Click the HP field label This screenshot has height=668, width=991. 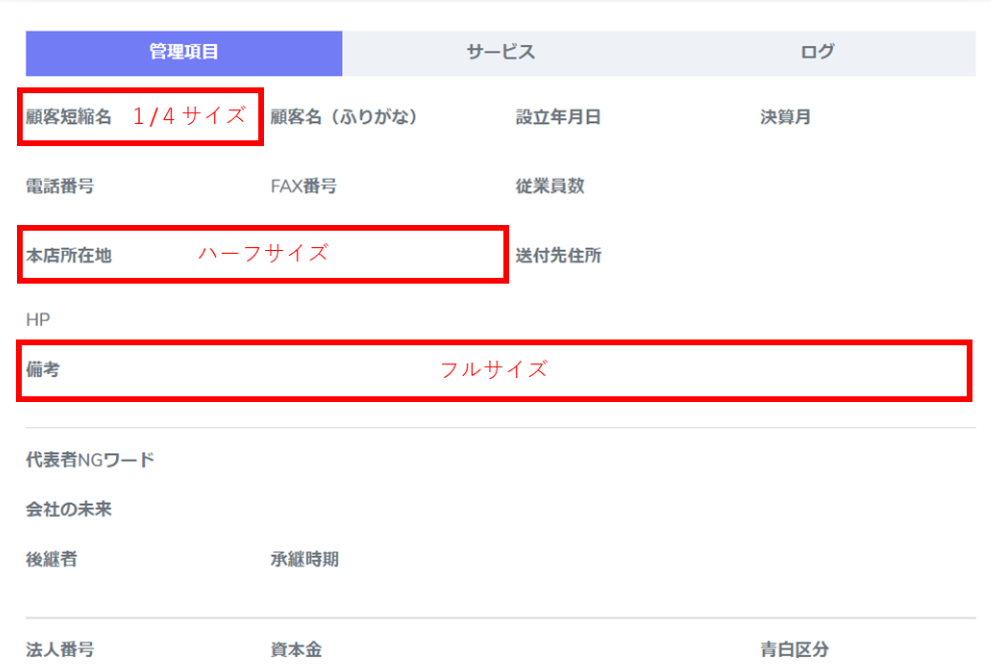tap(38, 320)
